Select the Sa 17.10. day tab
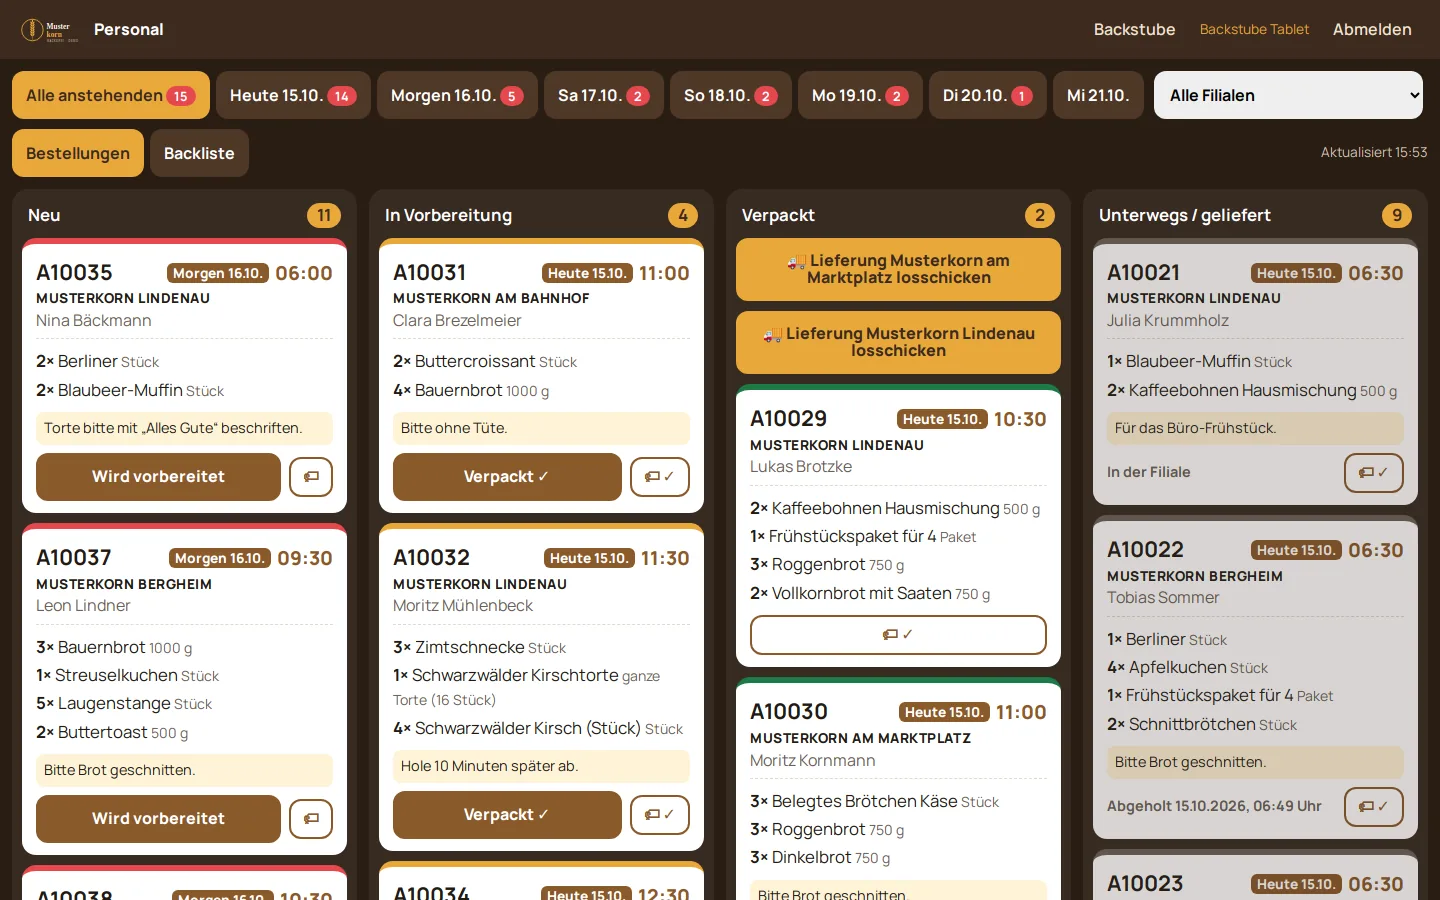 pyautogui.click(x=604, y=95)
